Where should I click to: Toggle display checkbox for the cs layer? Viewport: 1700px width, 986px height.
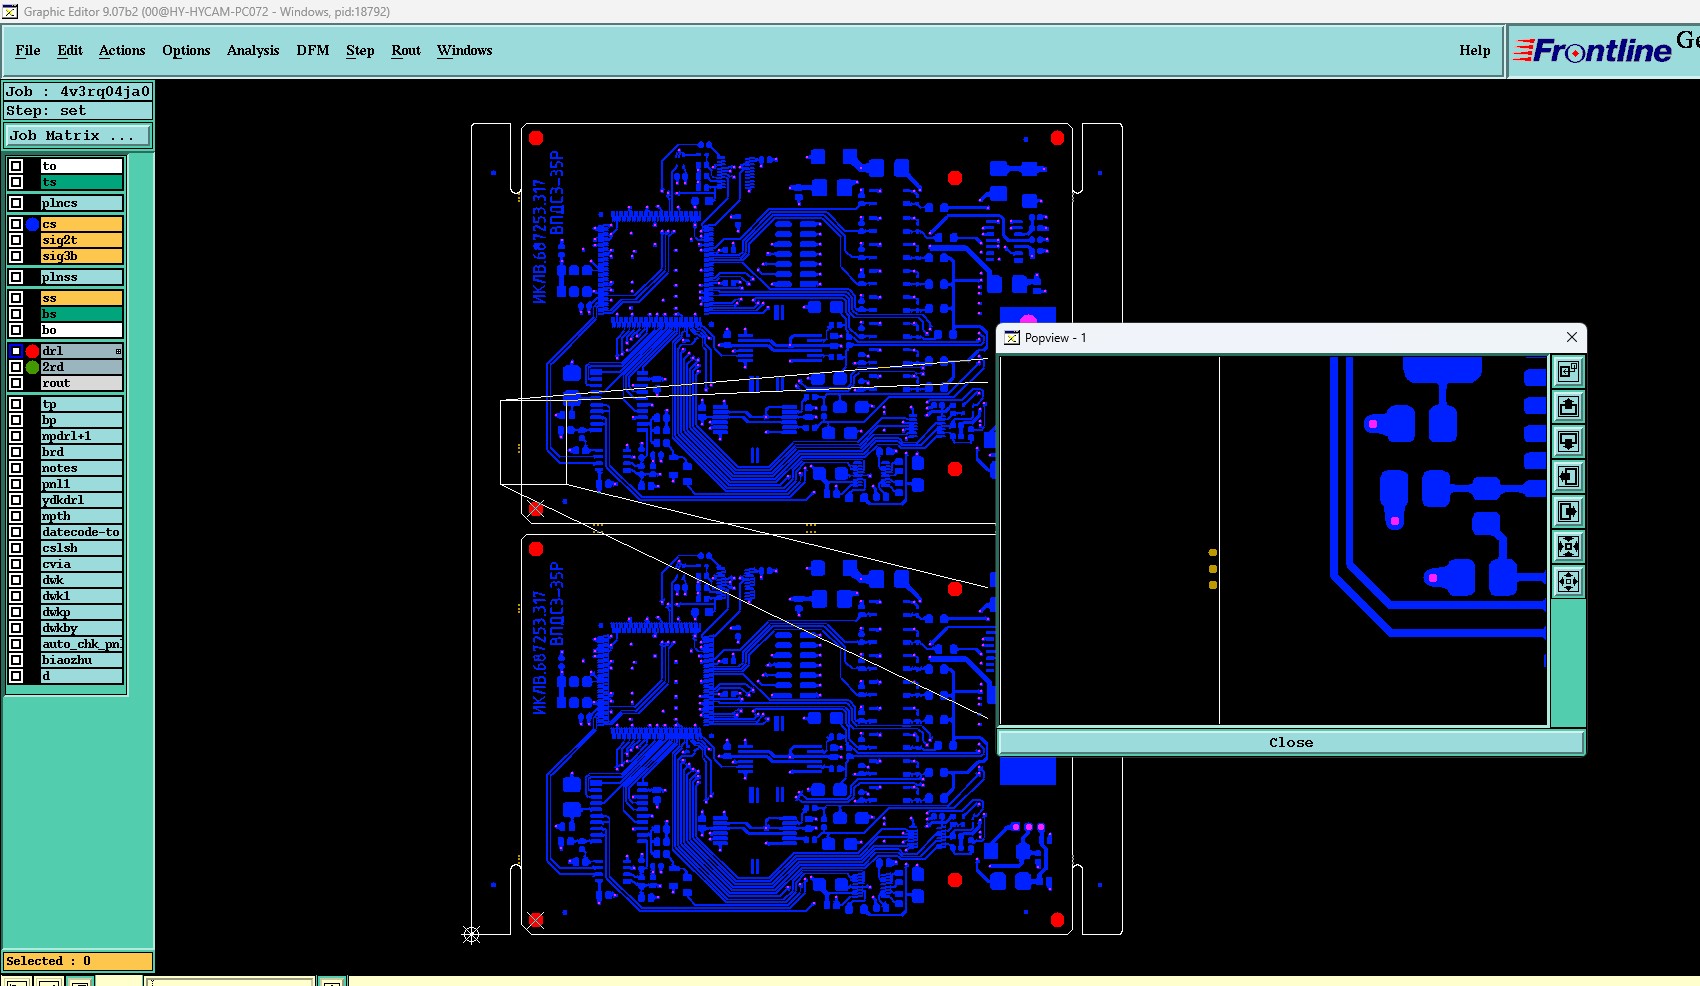pyautogui.click(x=16, y=224)
